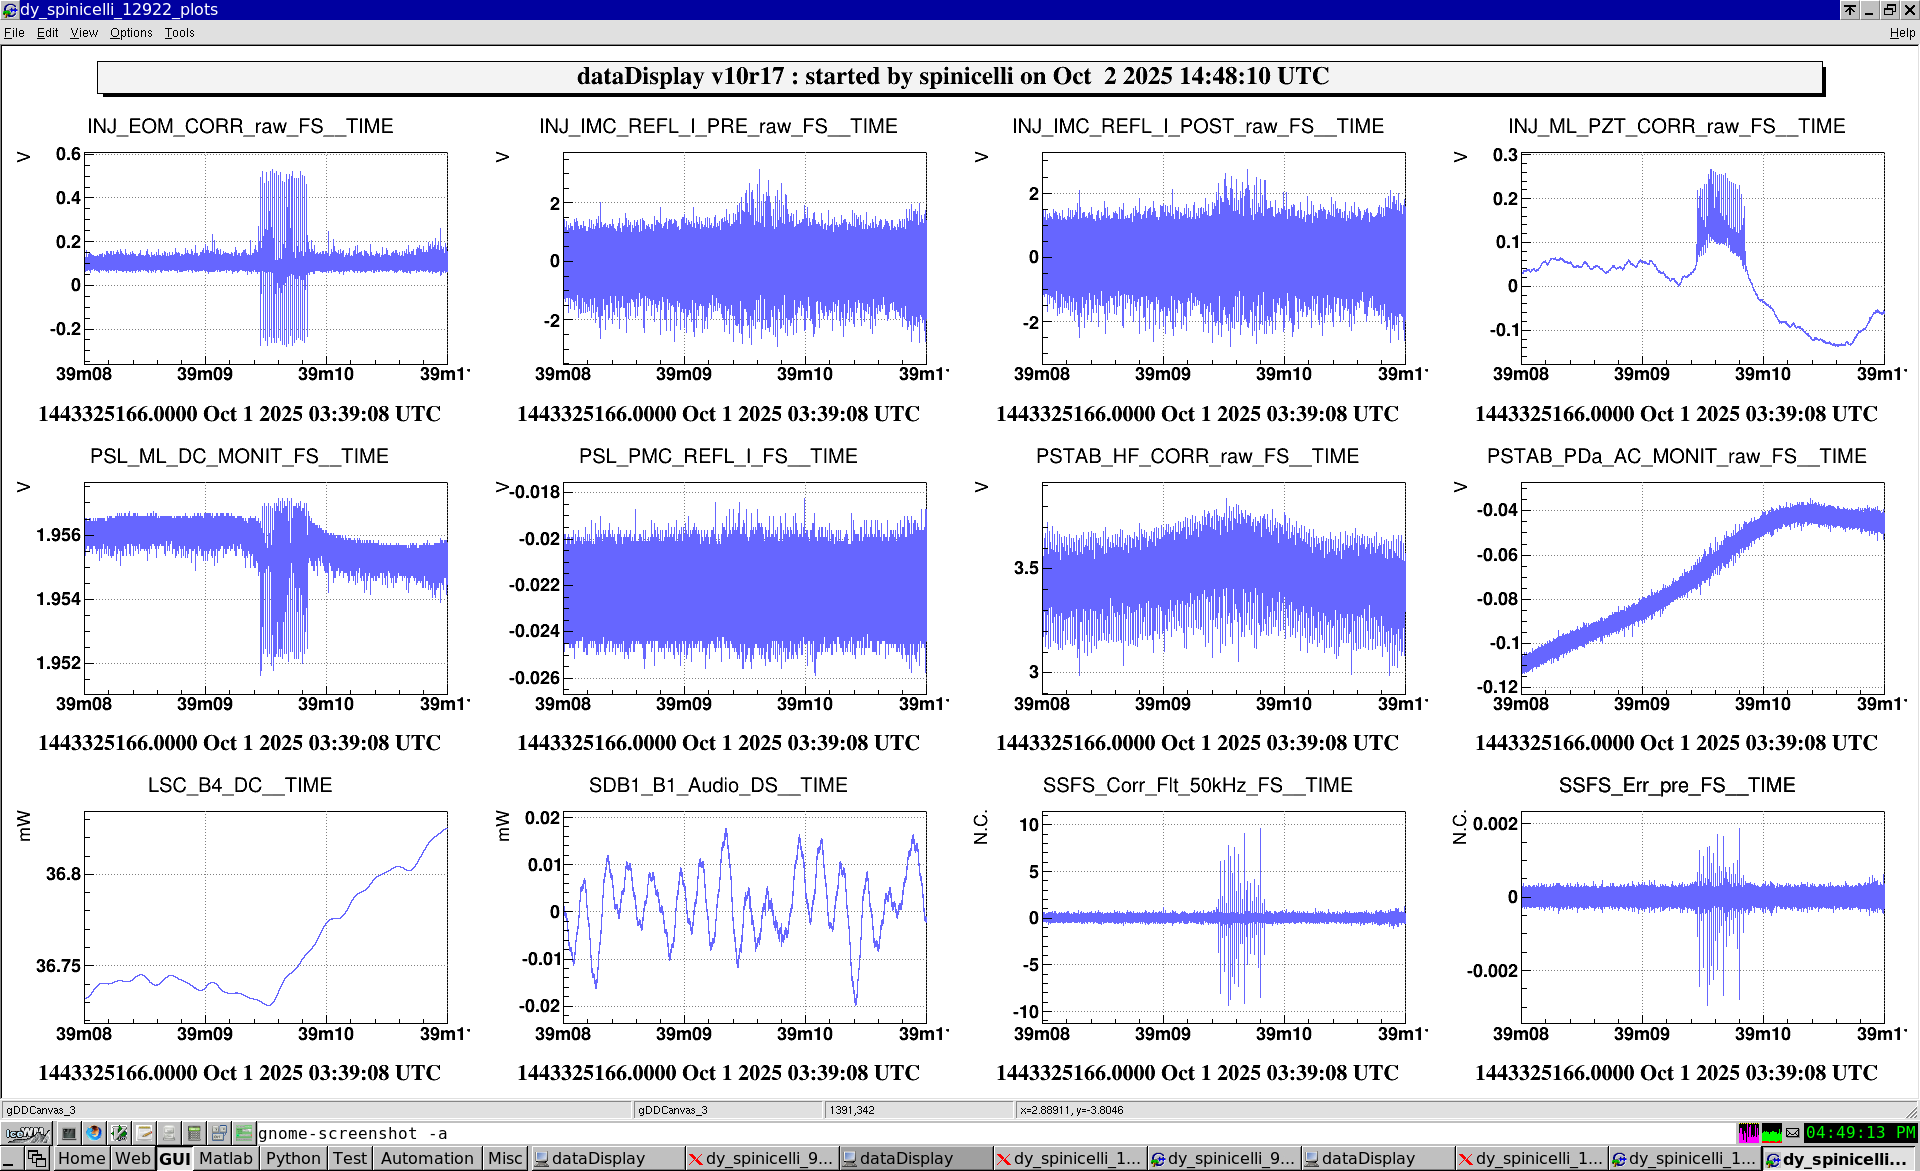Open the Options menu

[131, 33]
